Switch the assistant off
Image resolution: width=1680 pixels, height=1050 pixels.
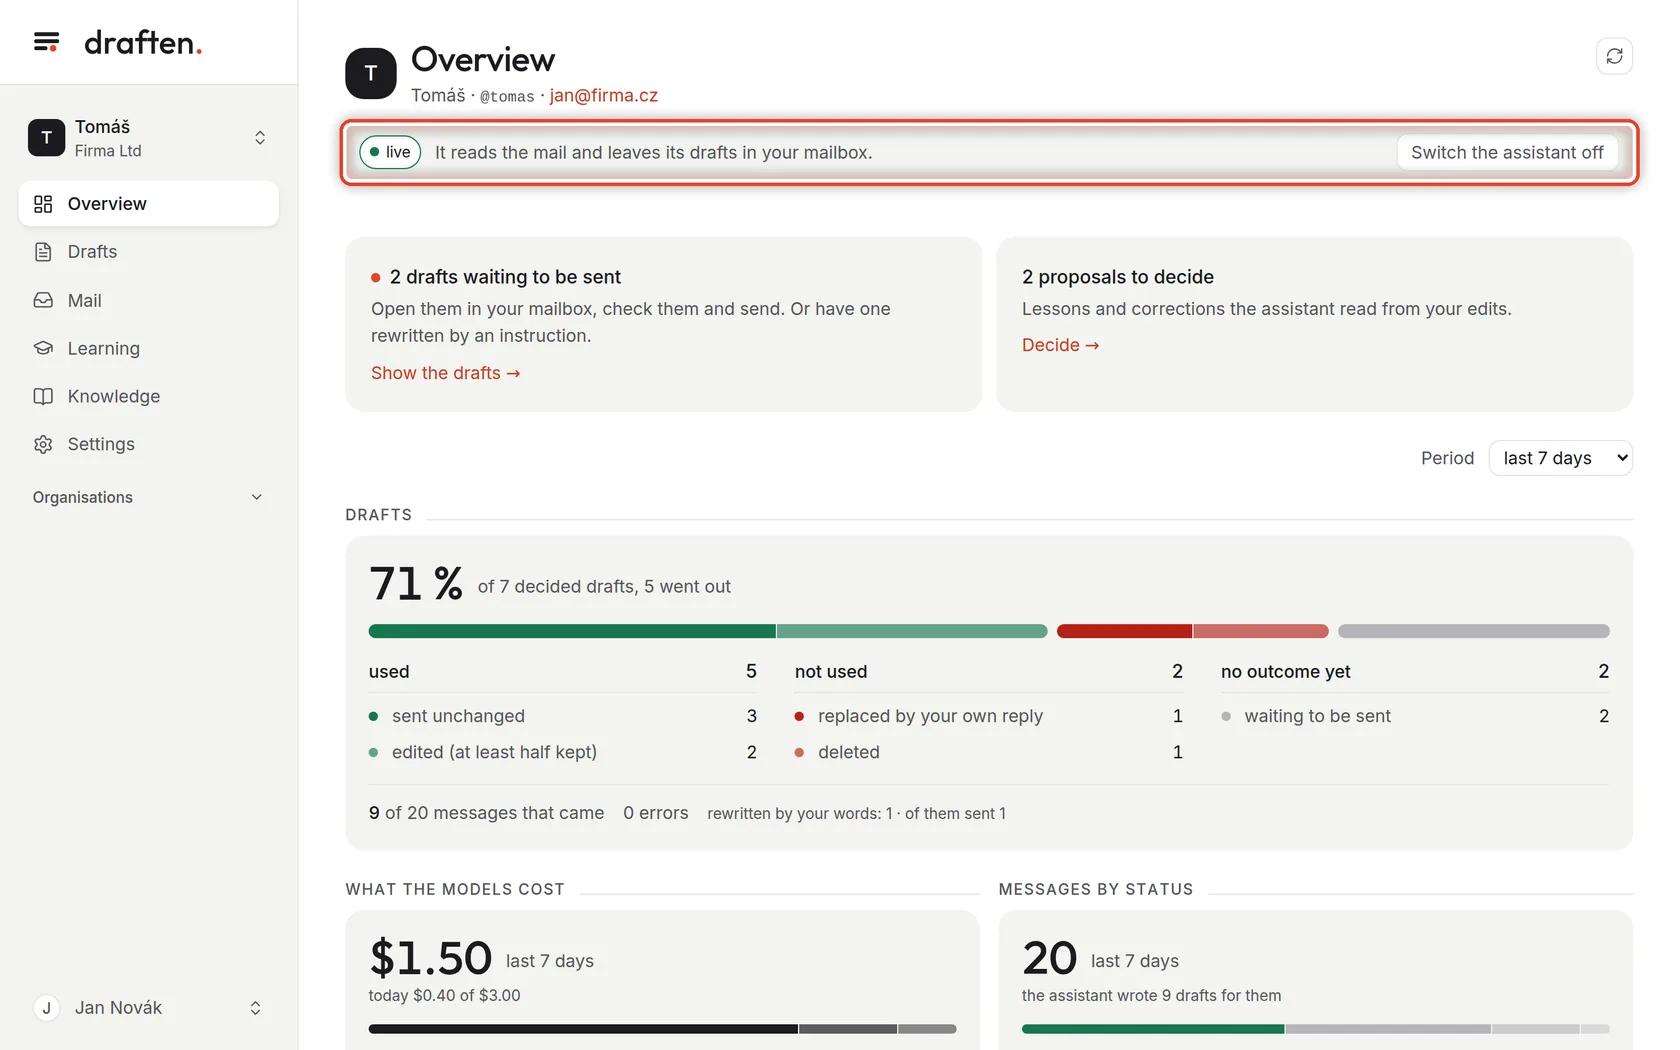pyautogui.click(x=1507, y=152)
